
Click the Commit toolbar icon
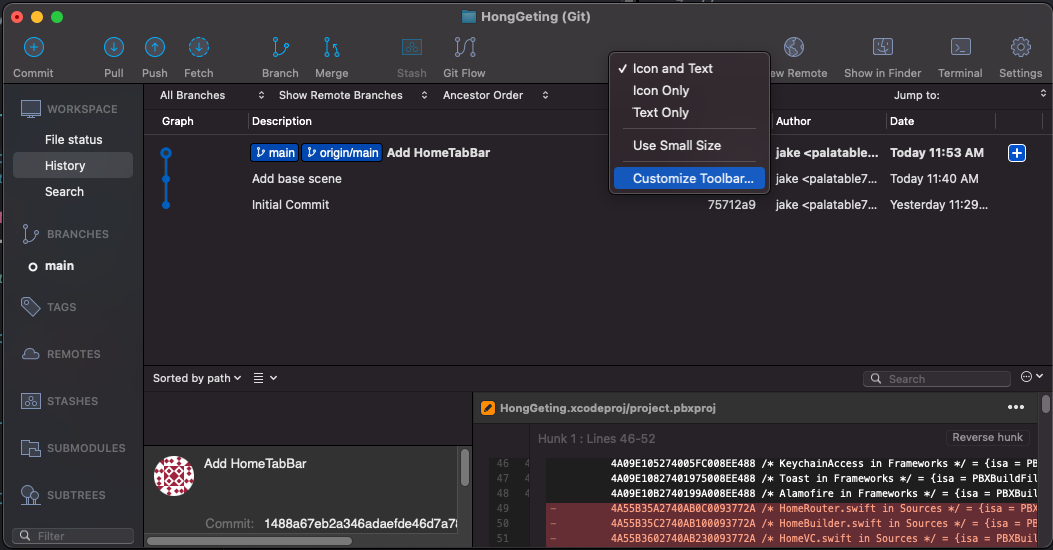click(34, 48)
